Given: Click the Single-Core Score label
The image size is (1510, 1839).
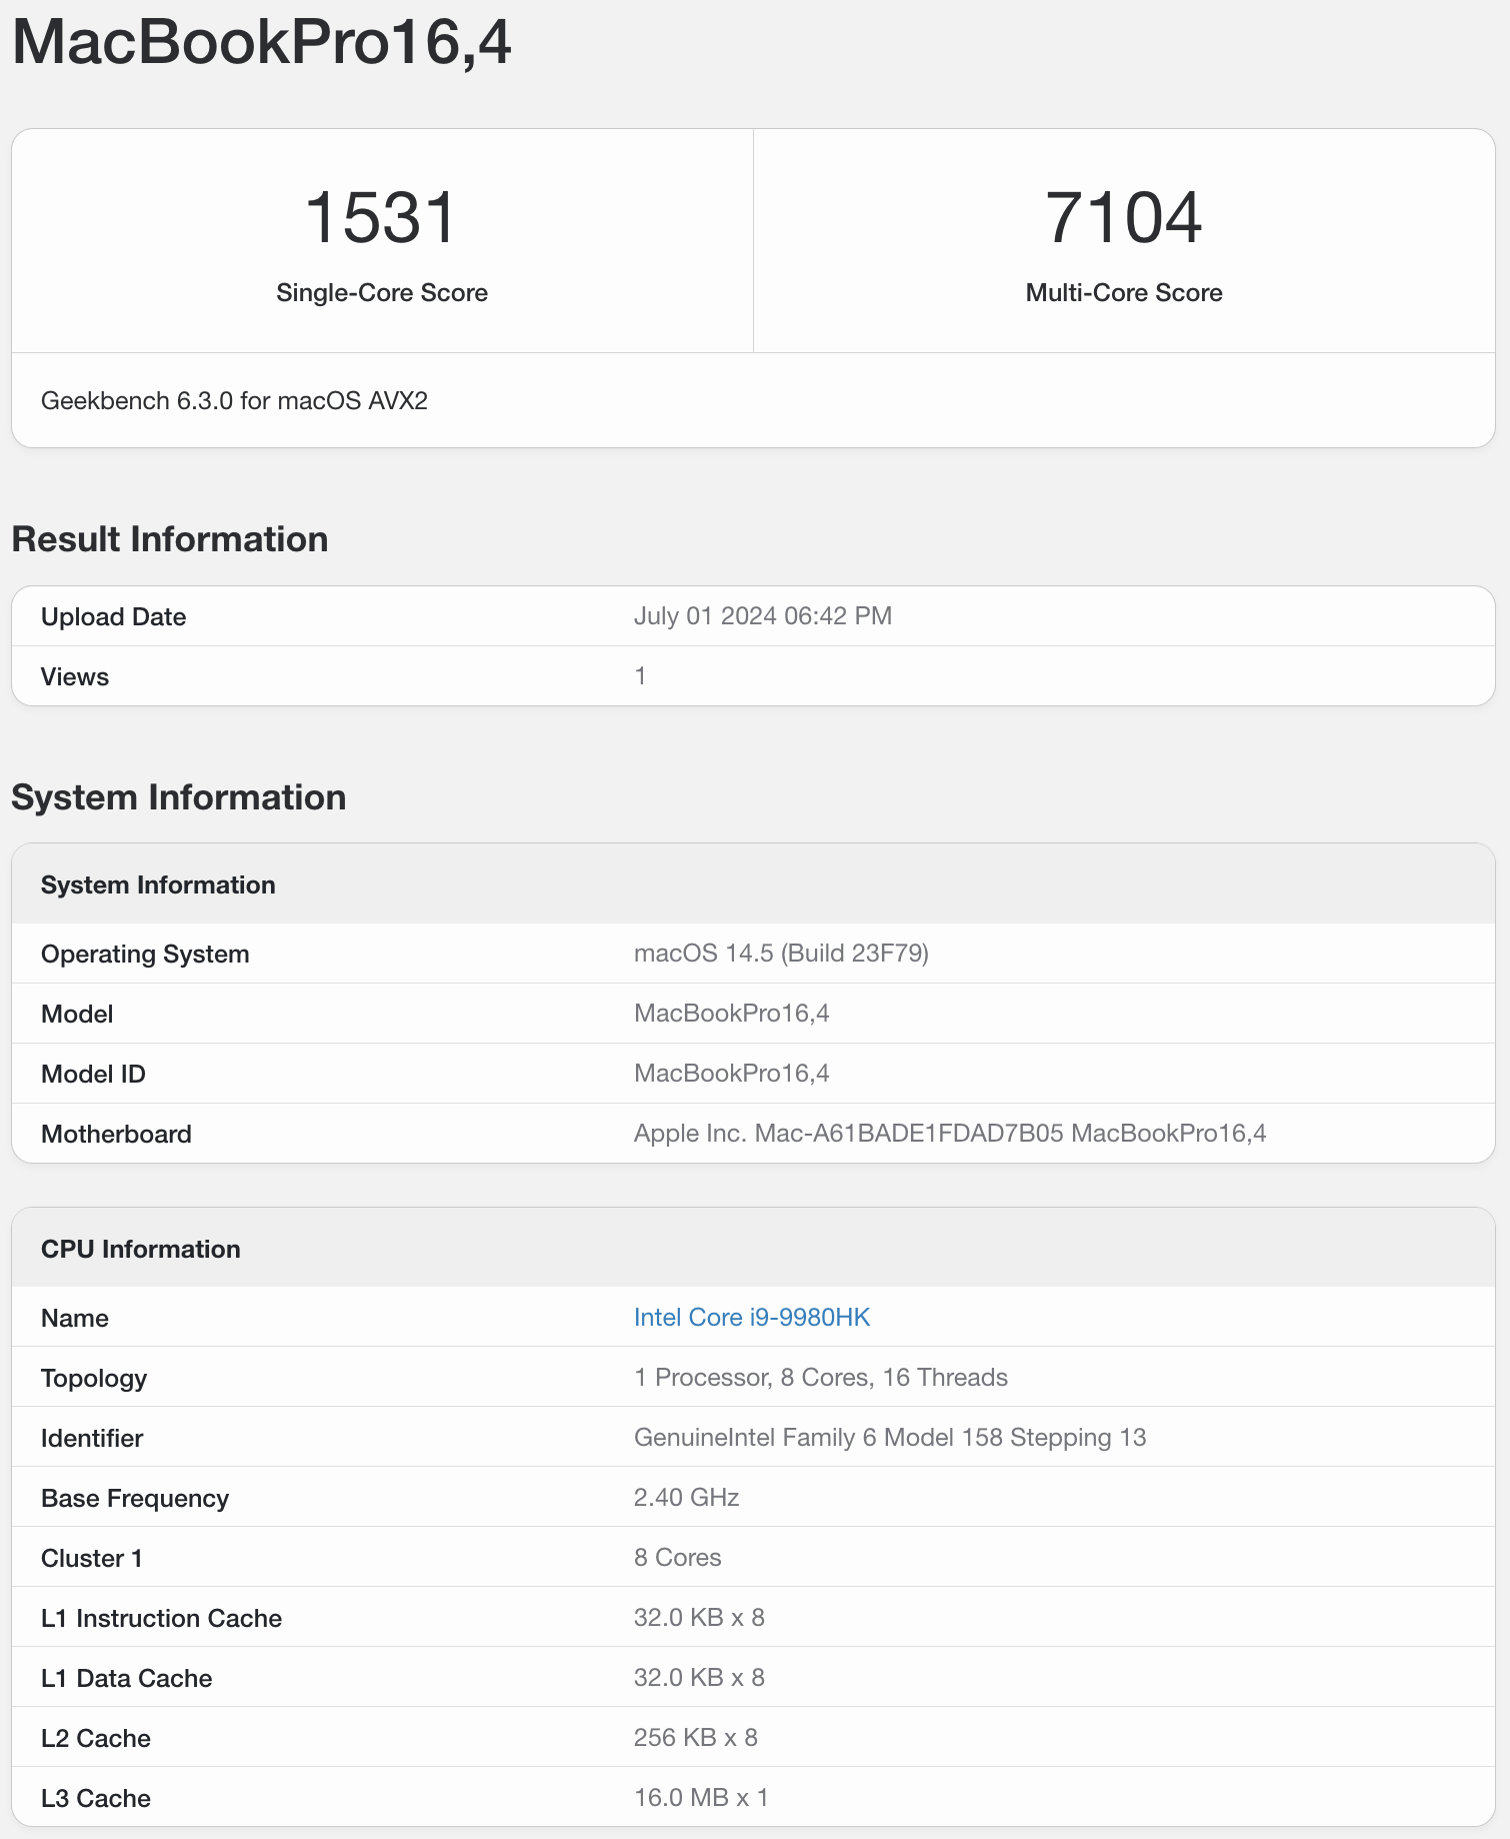Looking at the screenshot, I should tap(382, 293).
